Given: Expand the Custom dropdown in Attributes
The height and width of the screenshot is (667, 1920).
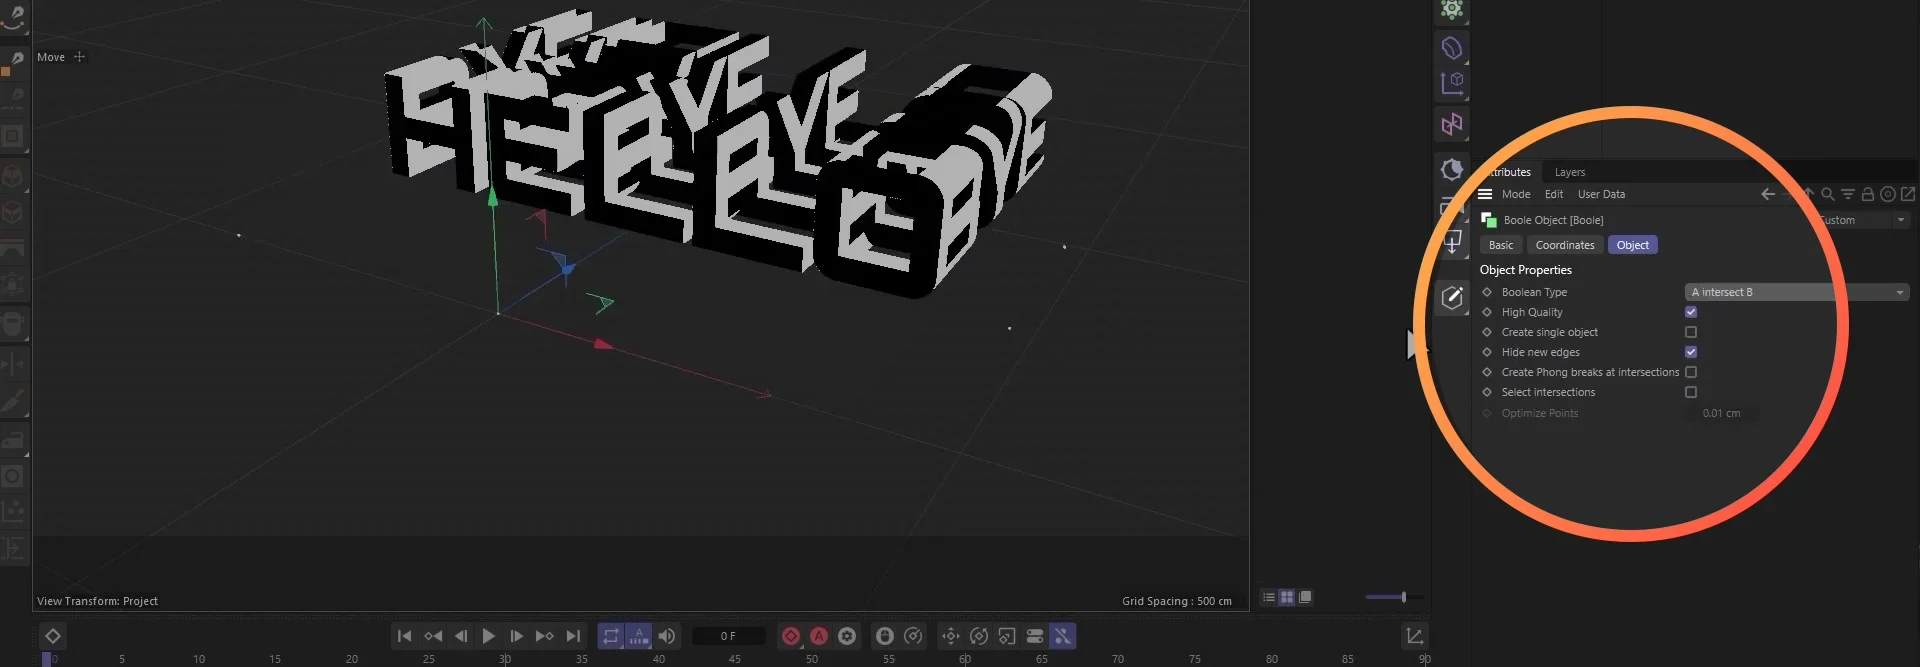Looking at the screenshot, I should pos(1862,220).
